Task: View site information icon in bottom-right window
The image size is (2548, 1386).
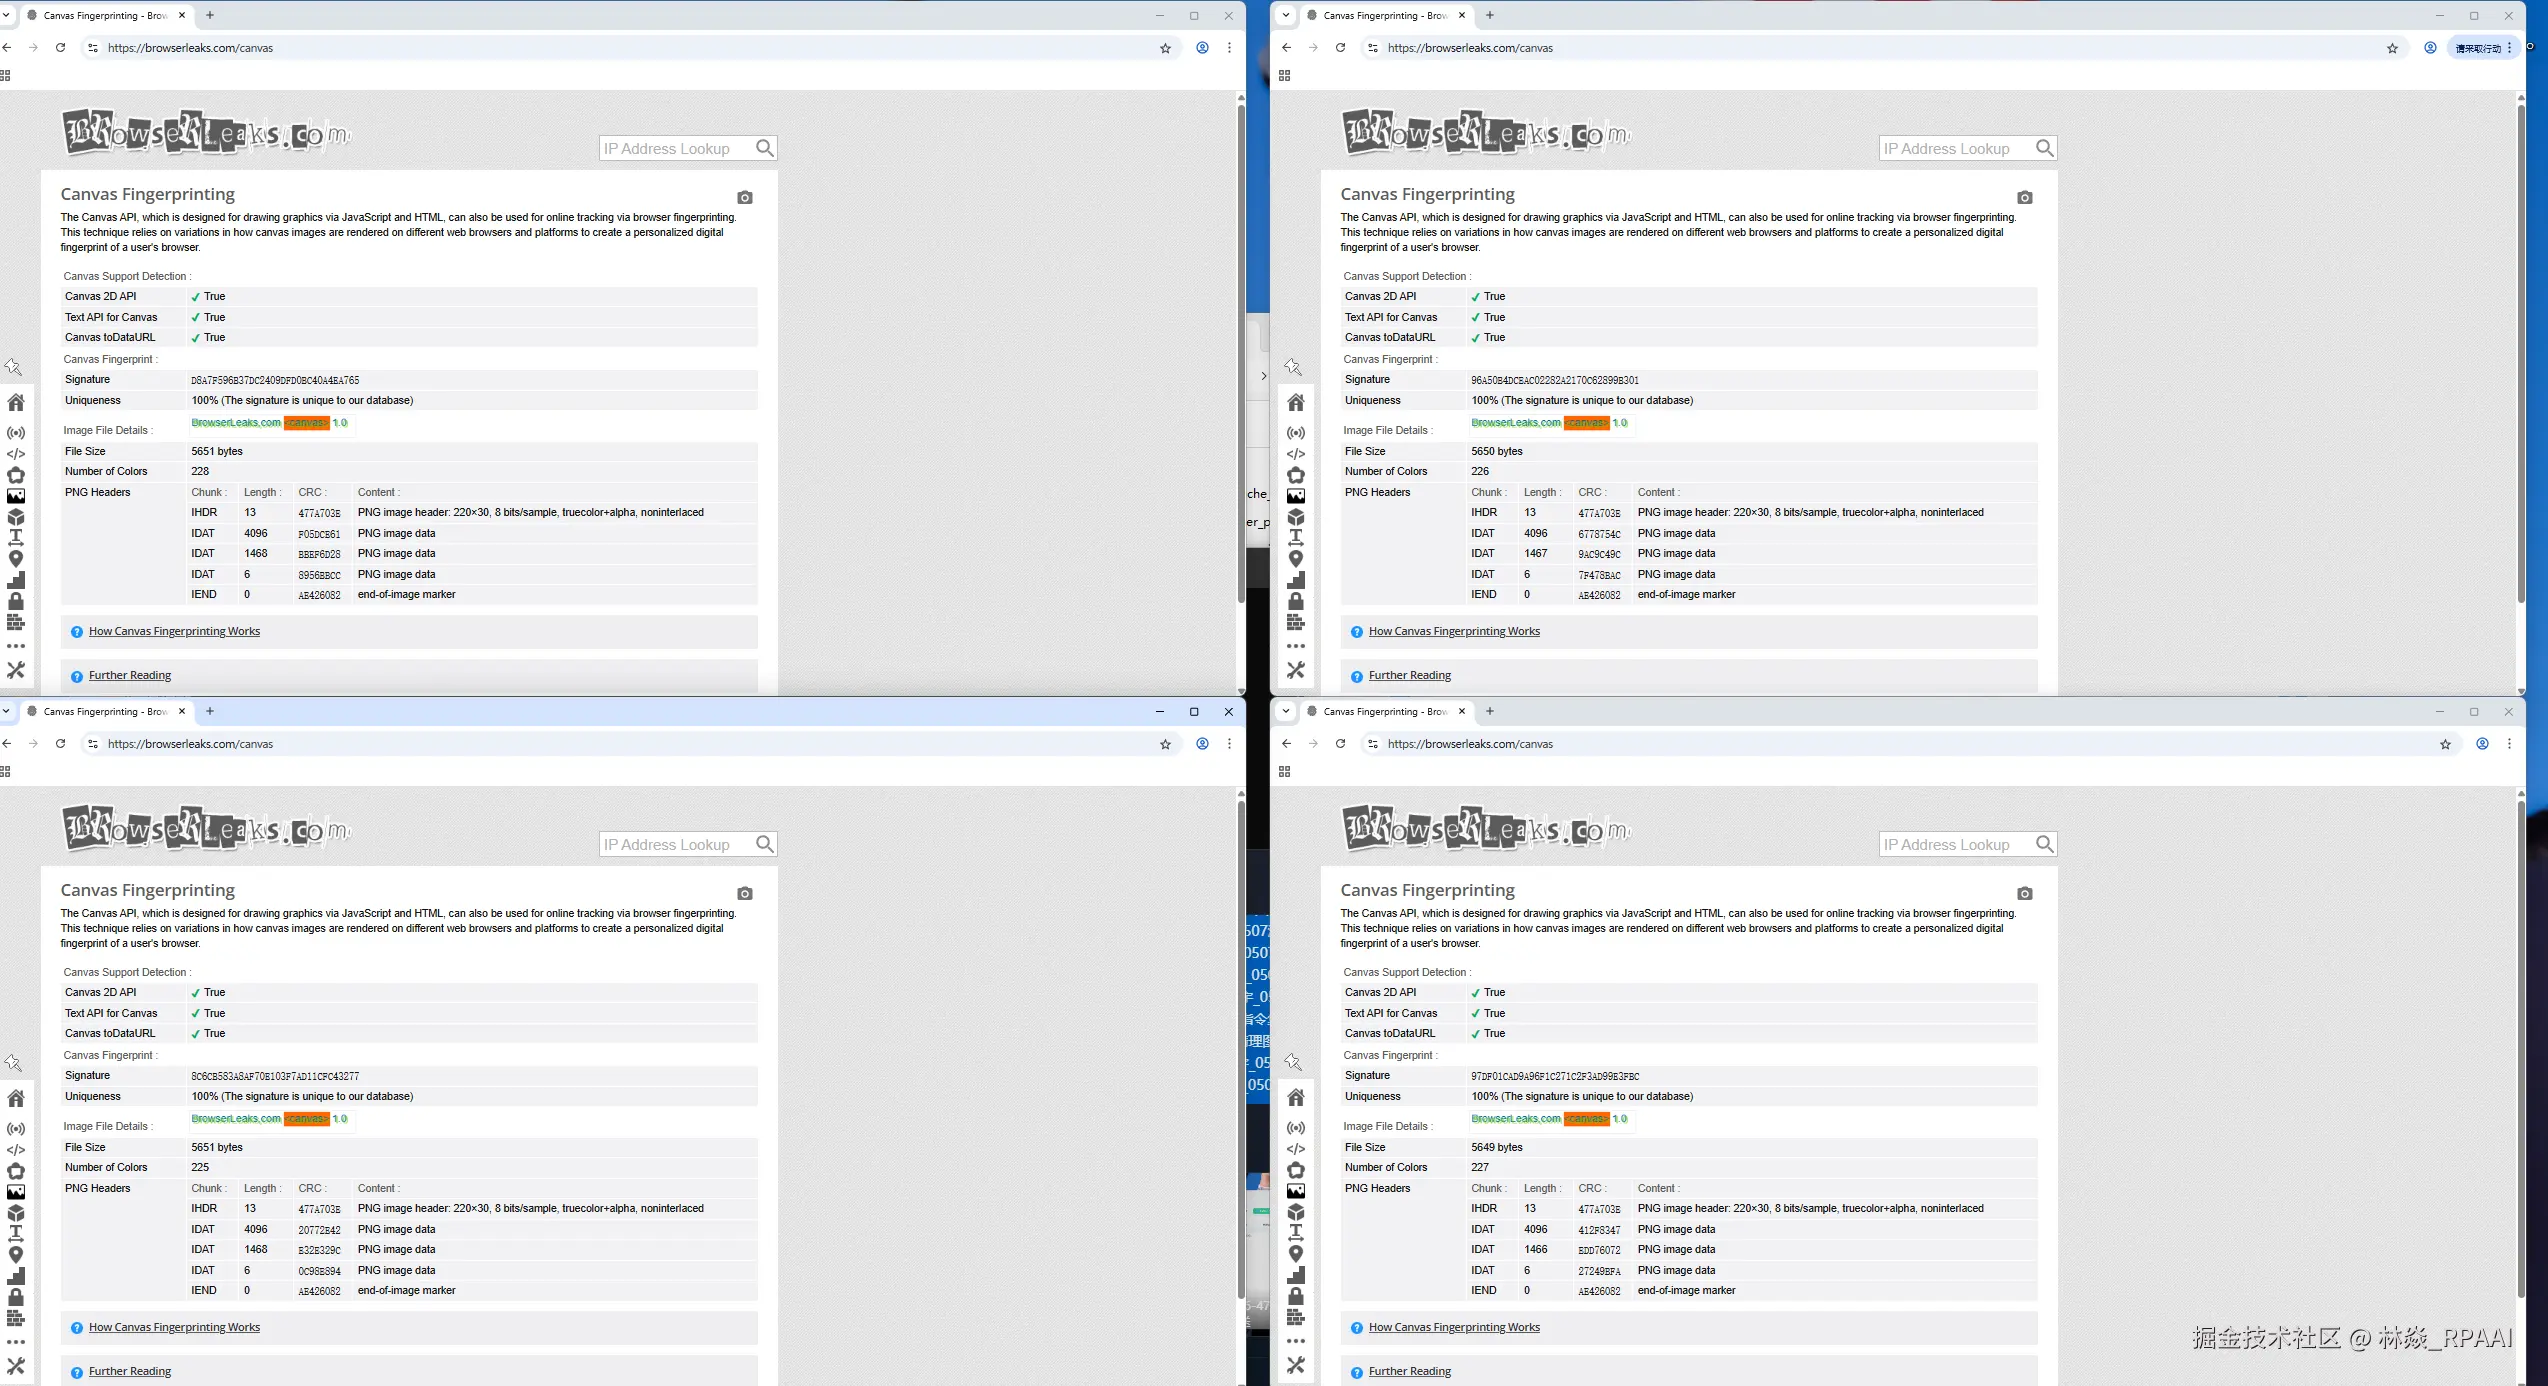Action: pyautogui.click(x=1373, y=744)
